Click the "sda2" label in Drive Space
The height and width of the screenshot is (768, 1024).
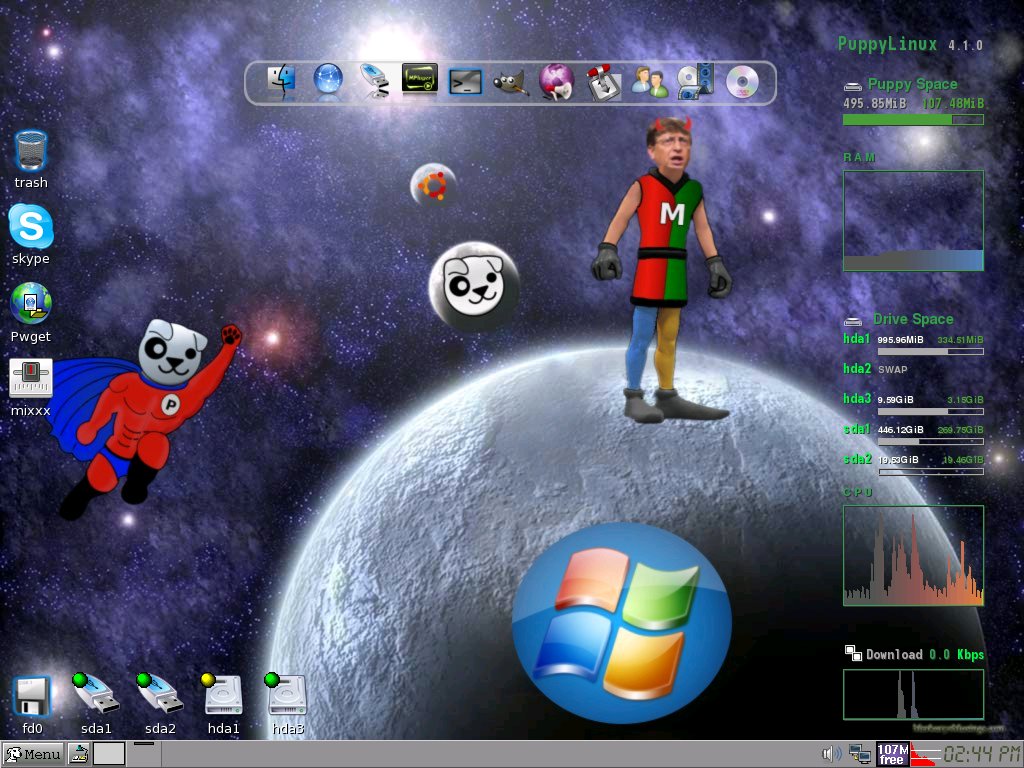click(857, 458)
